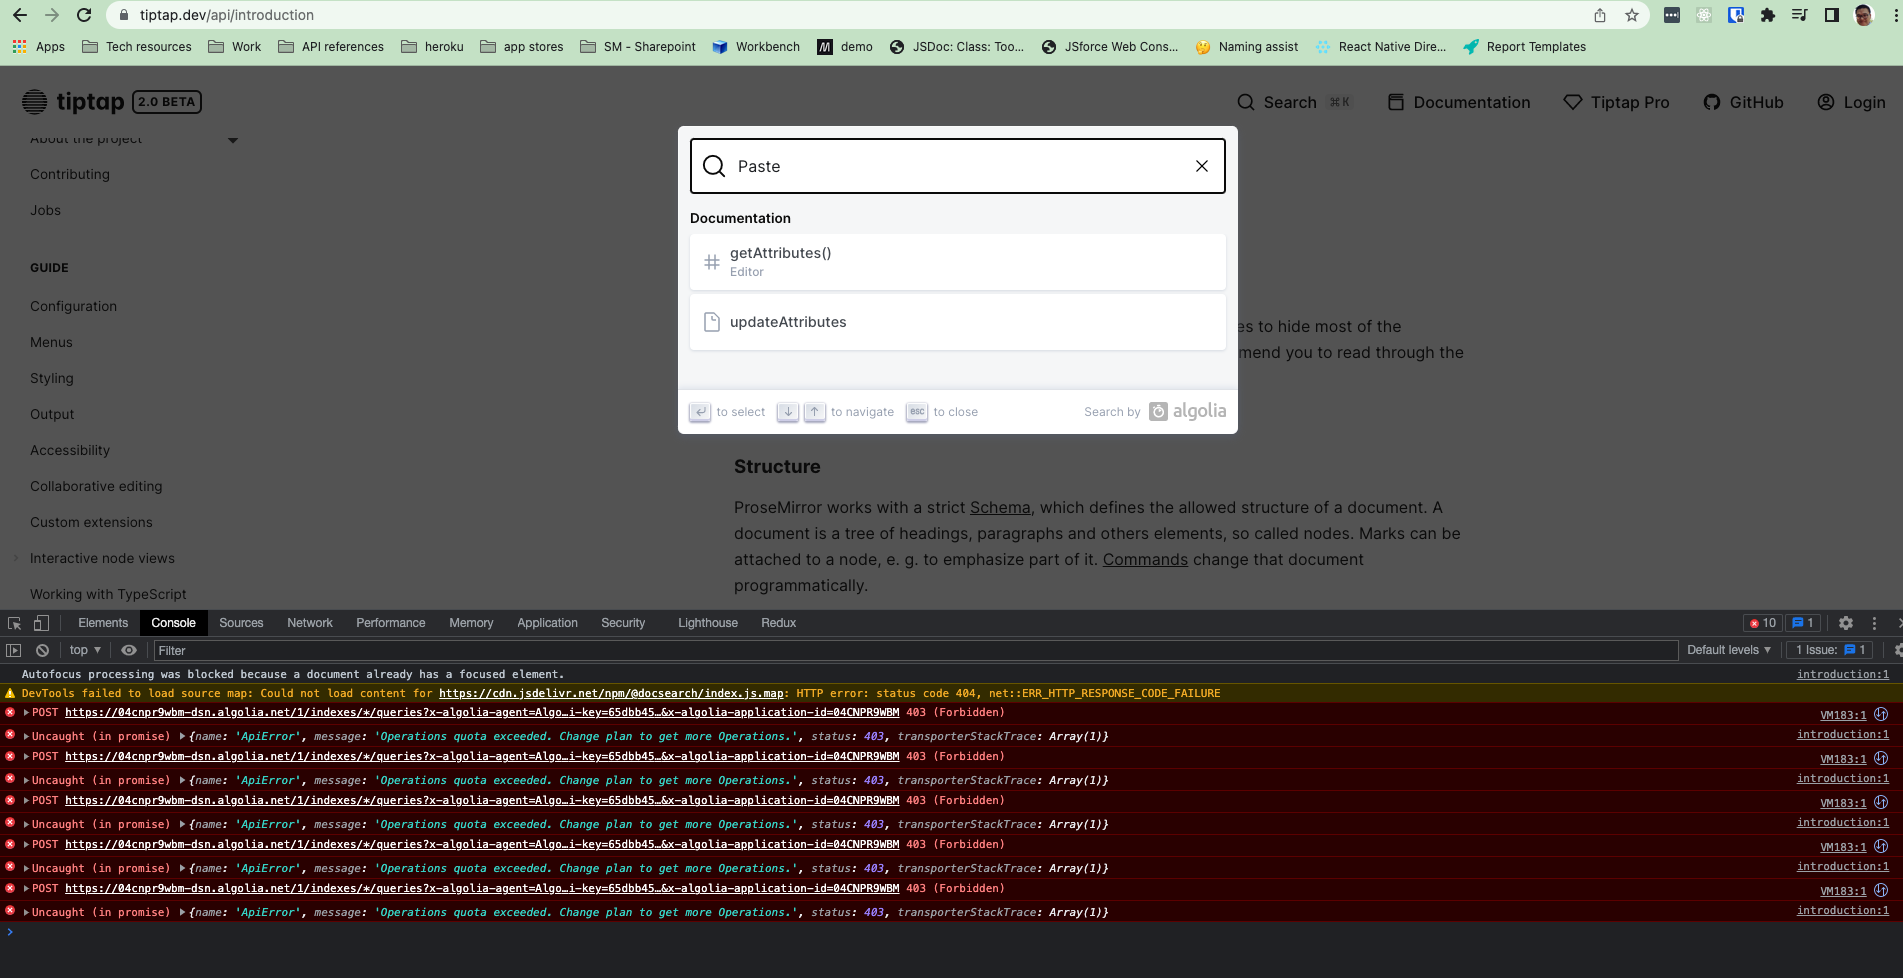Follow the Schema link in the text
The height and width of the screenshot is (978, 1903).
pos(1000,507)
